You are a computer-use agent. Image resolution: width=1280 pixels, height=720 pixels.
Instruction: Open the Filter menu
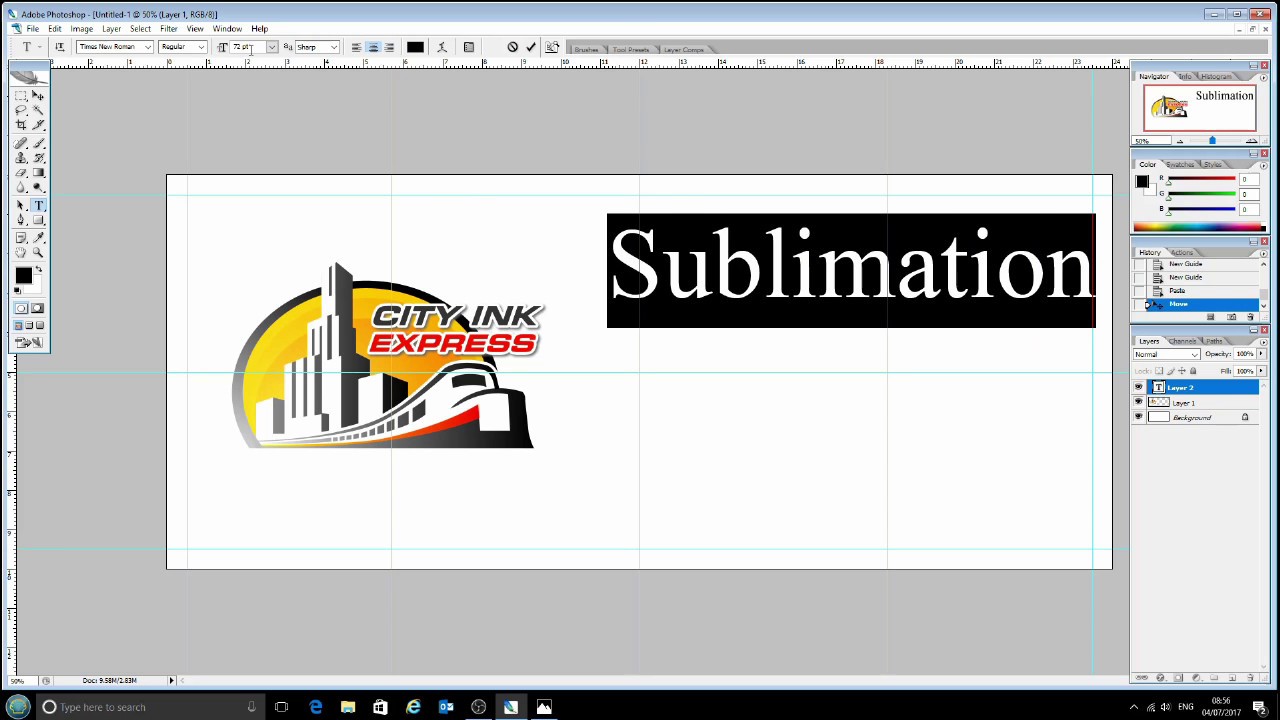(168, 29)
